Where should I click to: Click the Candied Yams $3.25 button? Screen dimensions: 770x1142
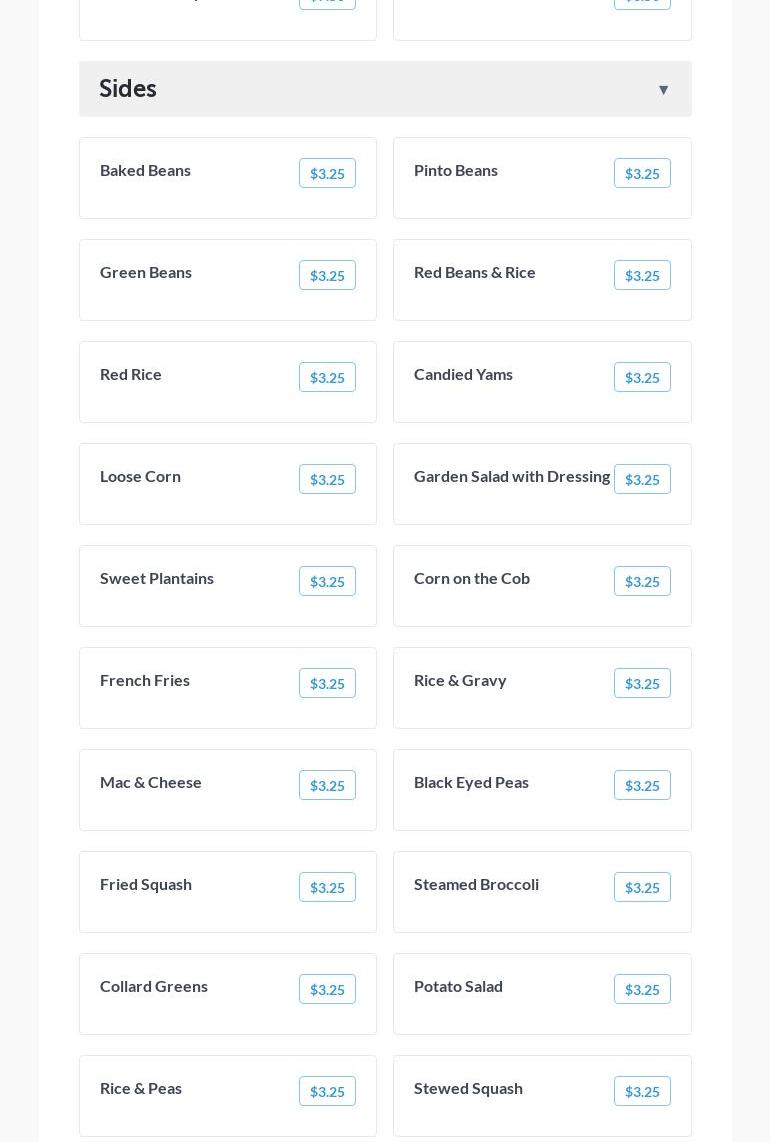(x=642, y=378)
